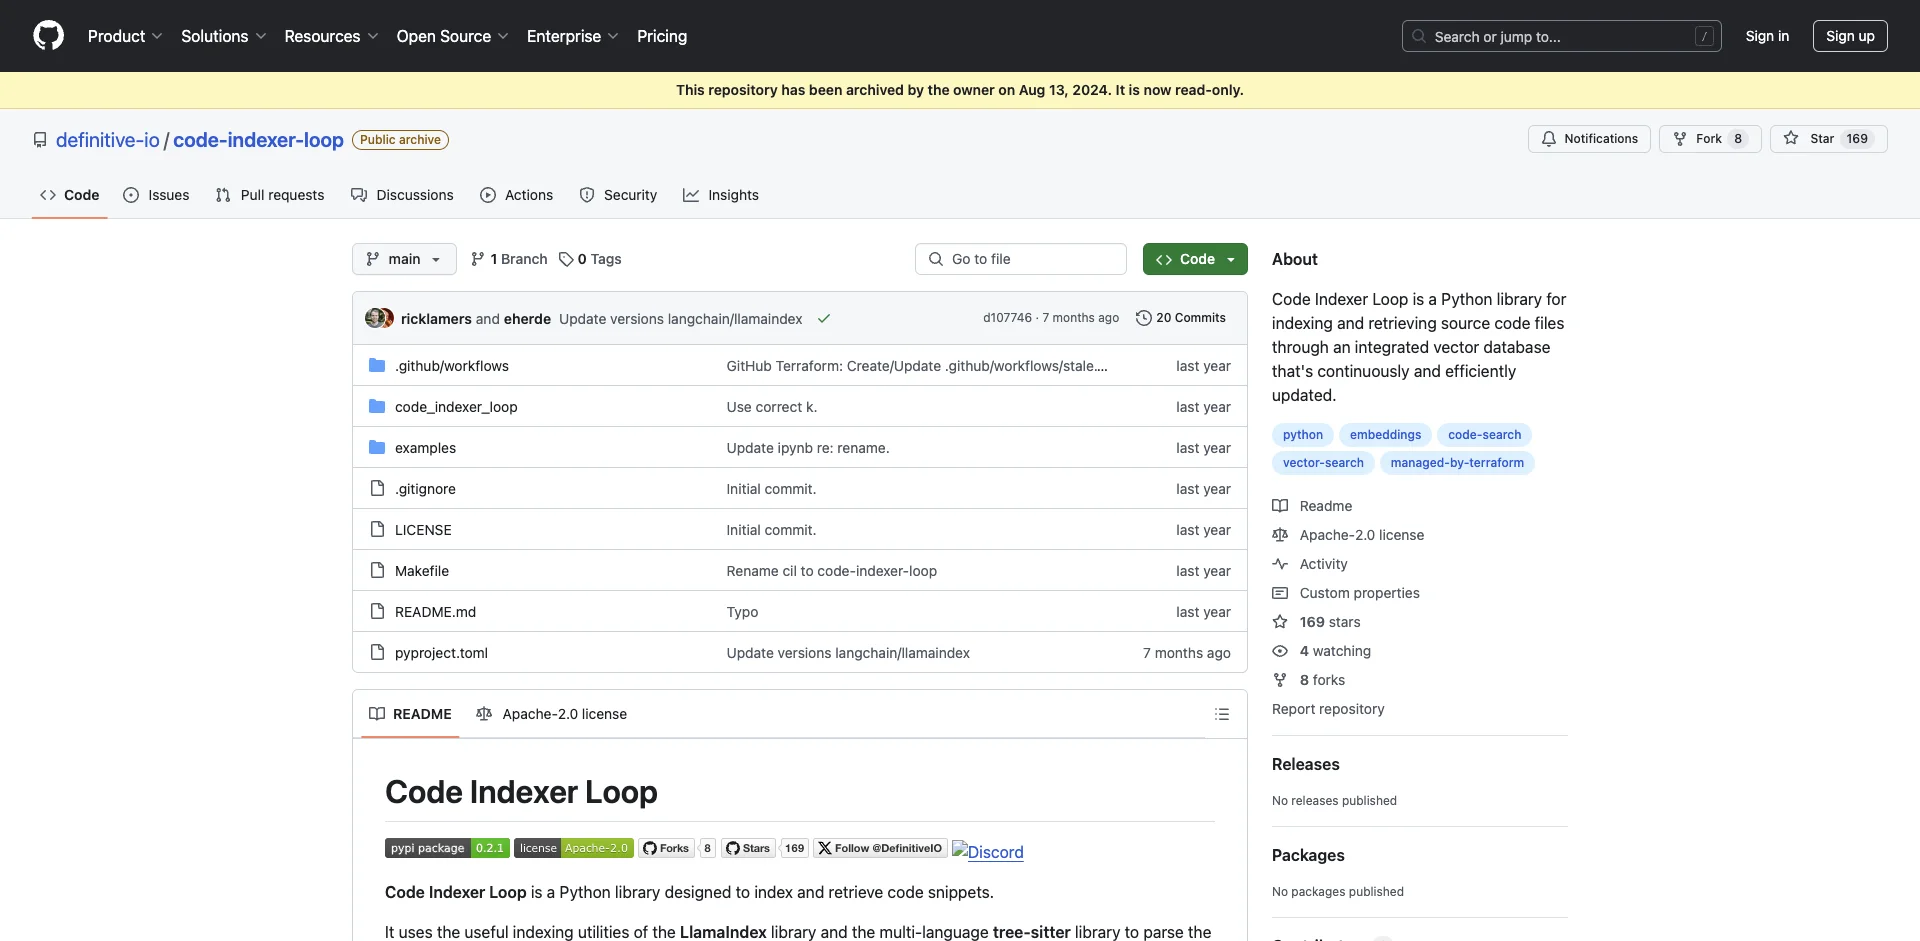Click the Sign in link
Image resolution: width=1920 pixels, height=941 pixels.
(x=1767, y=36)
